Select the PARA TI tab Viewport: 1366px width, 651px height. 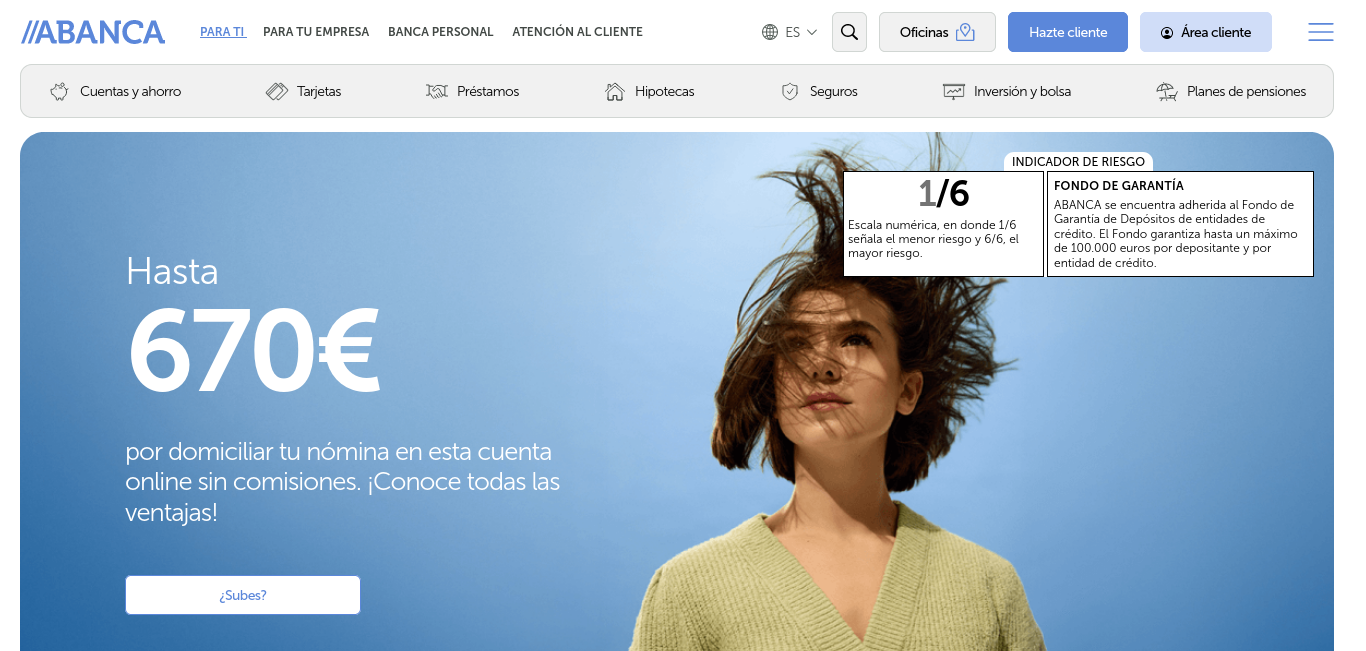click(223, 32)
